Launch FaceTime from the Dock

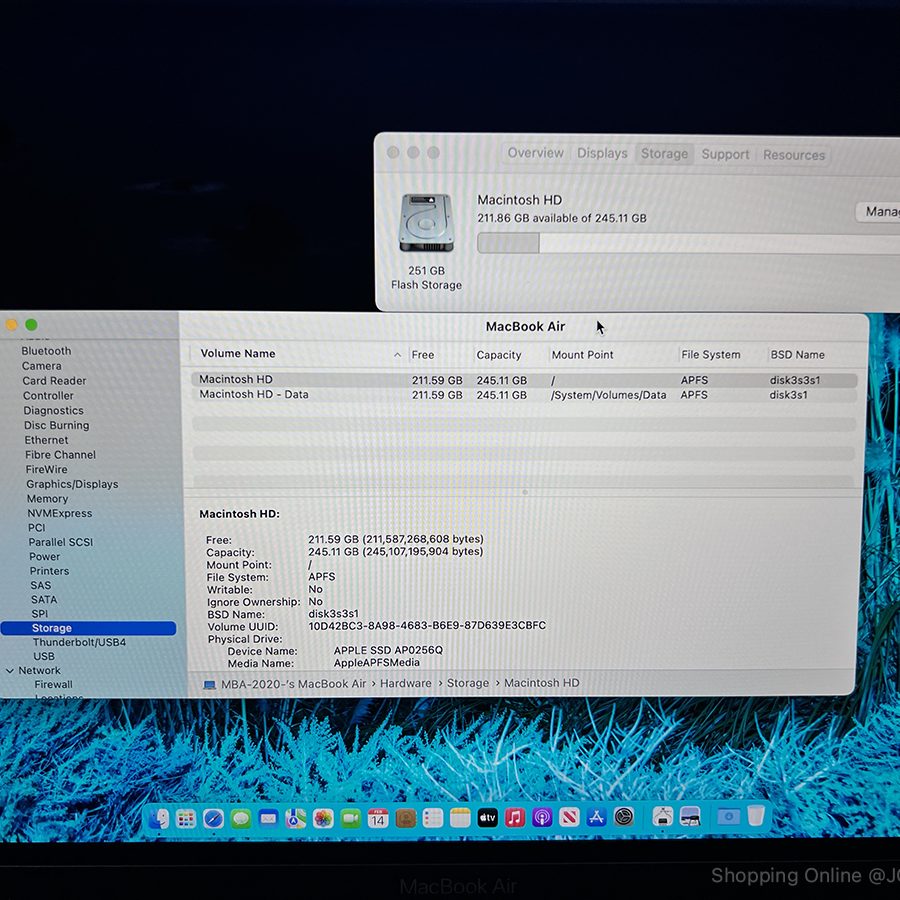click(351, 818)
